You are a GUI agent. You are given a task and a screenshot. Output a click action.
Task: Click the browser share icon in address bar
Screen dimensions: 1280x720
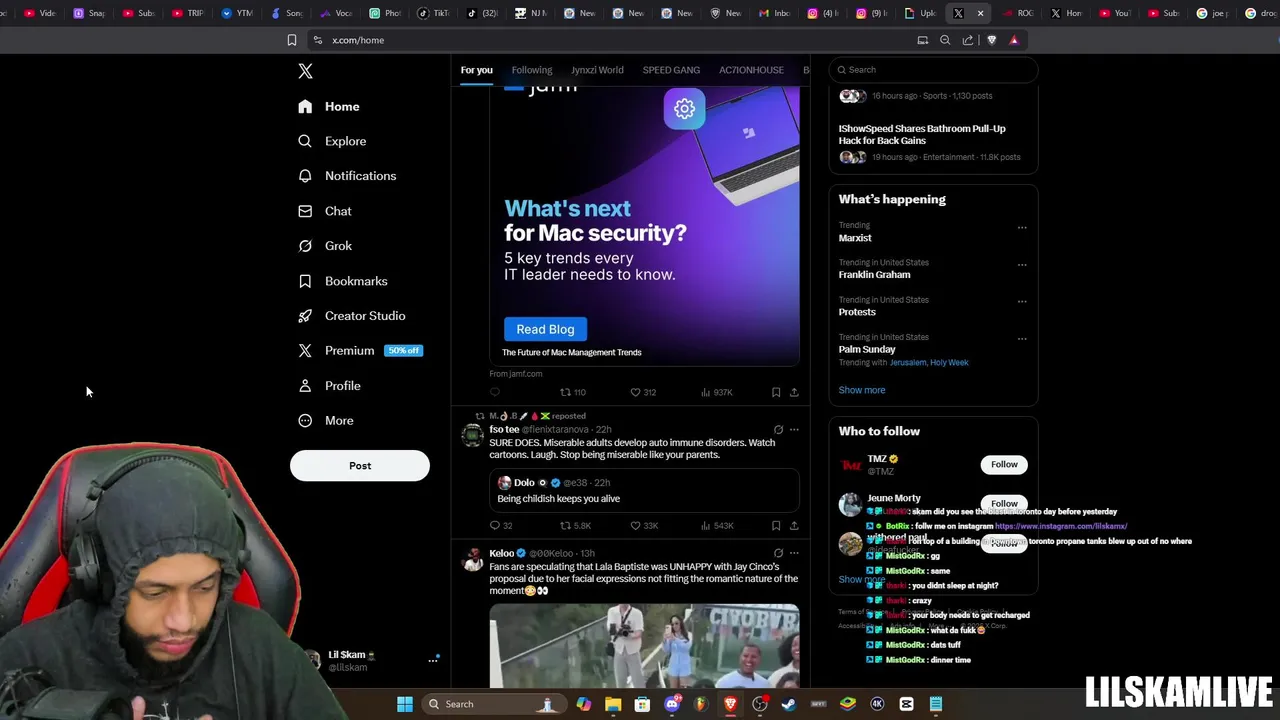968,40
